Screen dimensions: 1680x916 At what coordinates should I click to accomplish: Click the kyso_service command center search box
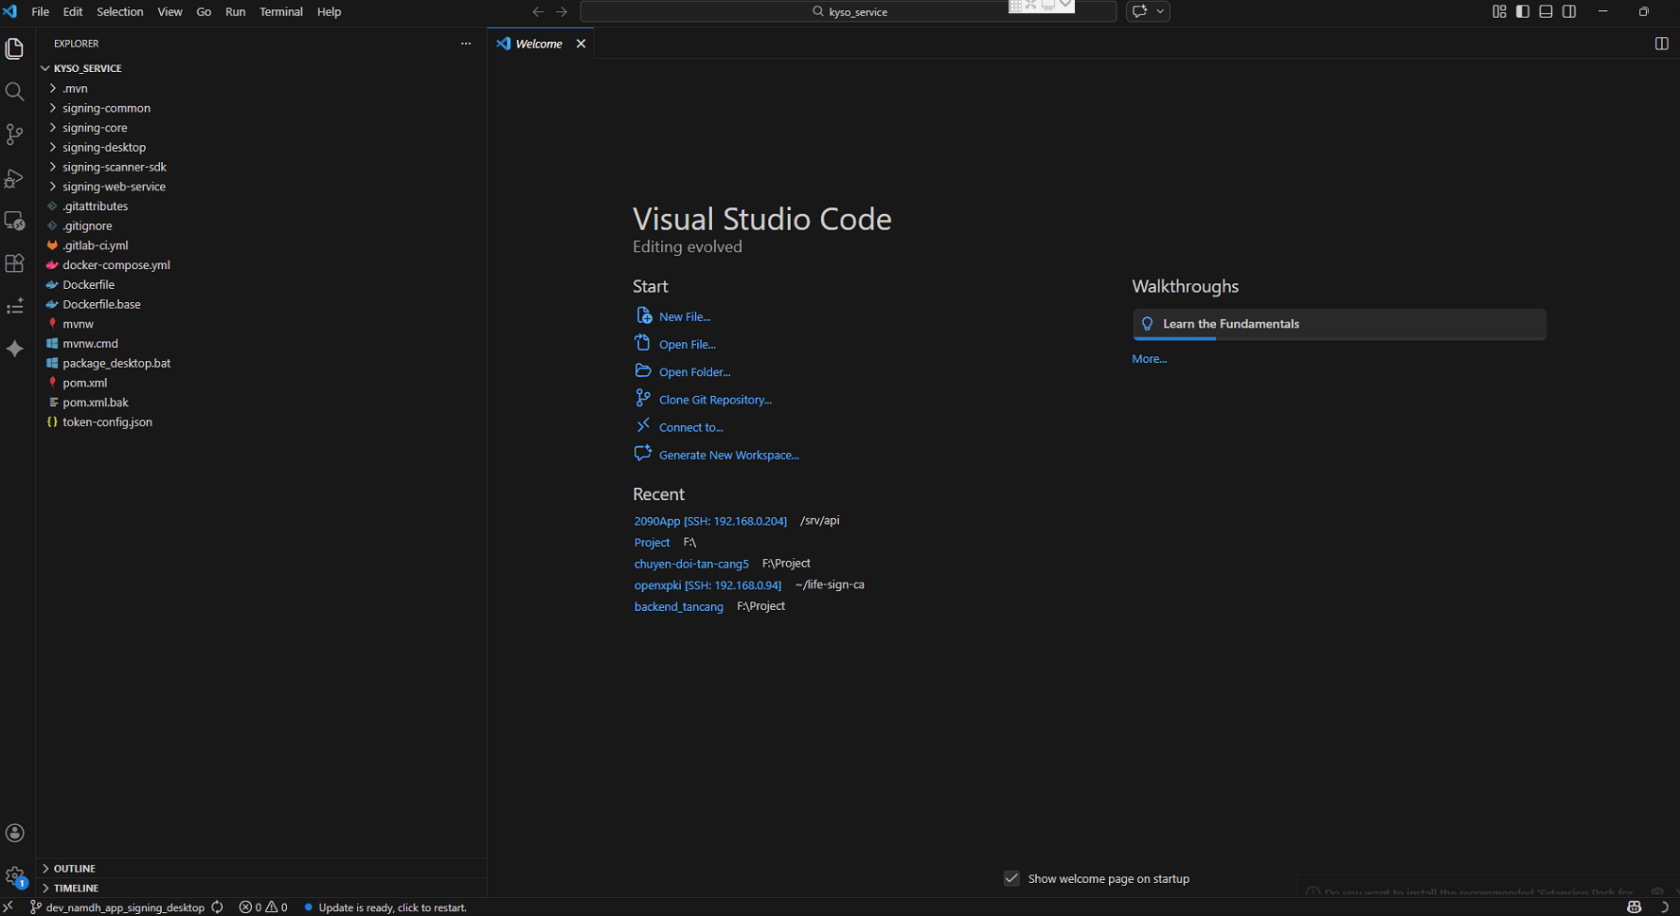848,12
